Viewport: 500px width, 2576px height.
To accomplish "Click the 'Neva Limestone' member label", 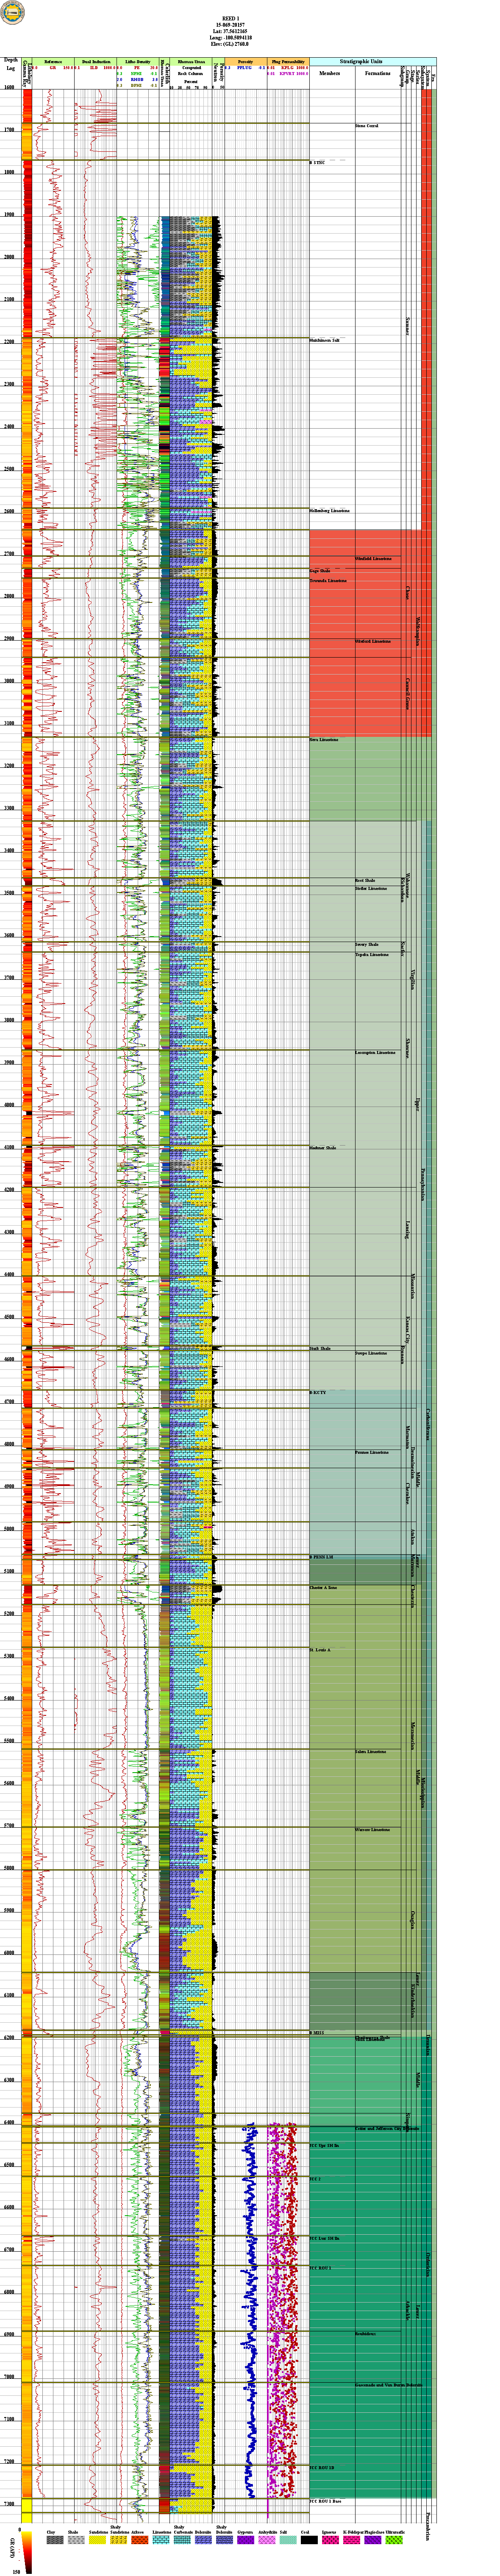I will coord(324,740).
